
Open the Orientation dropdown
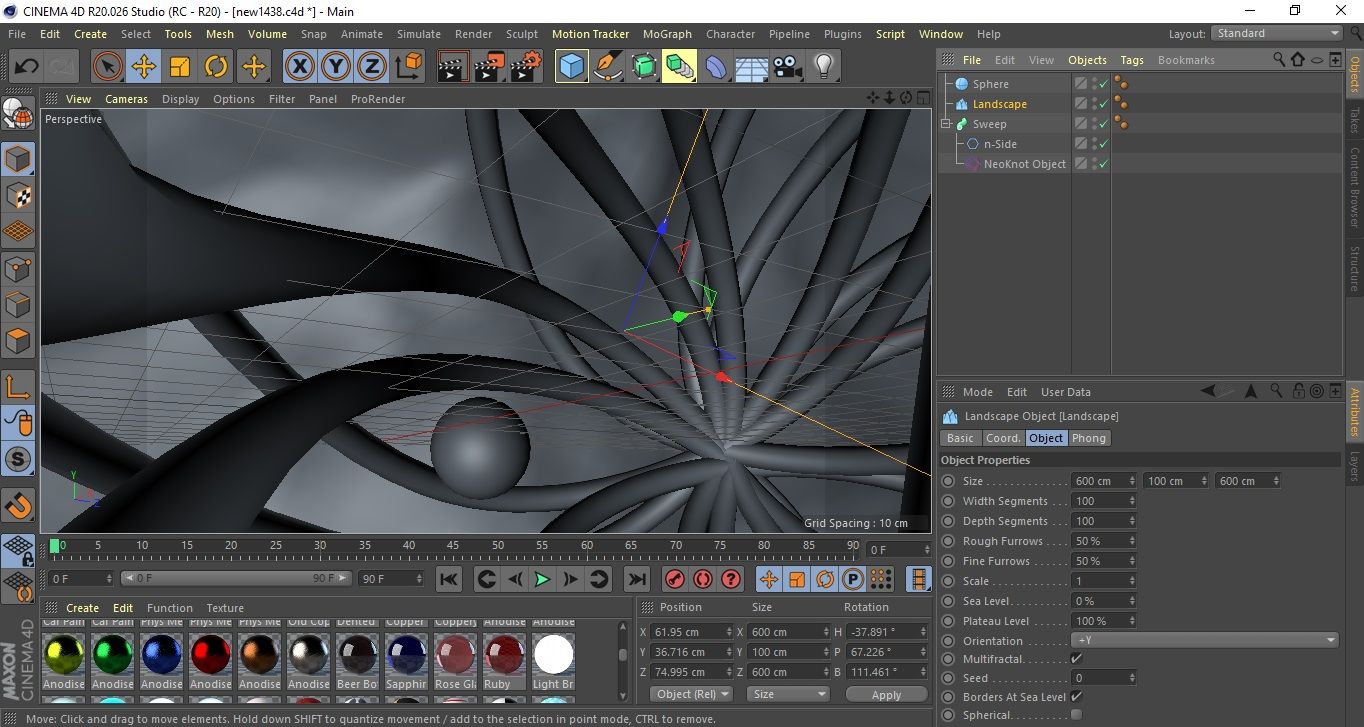(x=1204, y=641)
